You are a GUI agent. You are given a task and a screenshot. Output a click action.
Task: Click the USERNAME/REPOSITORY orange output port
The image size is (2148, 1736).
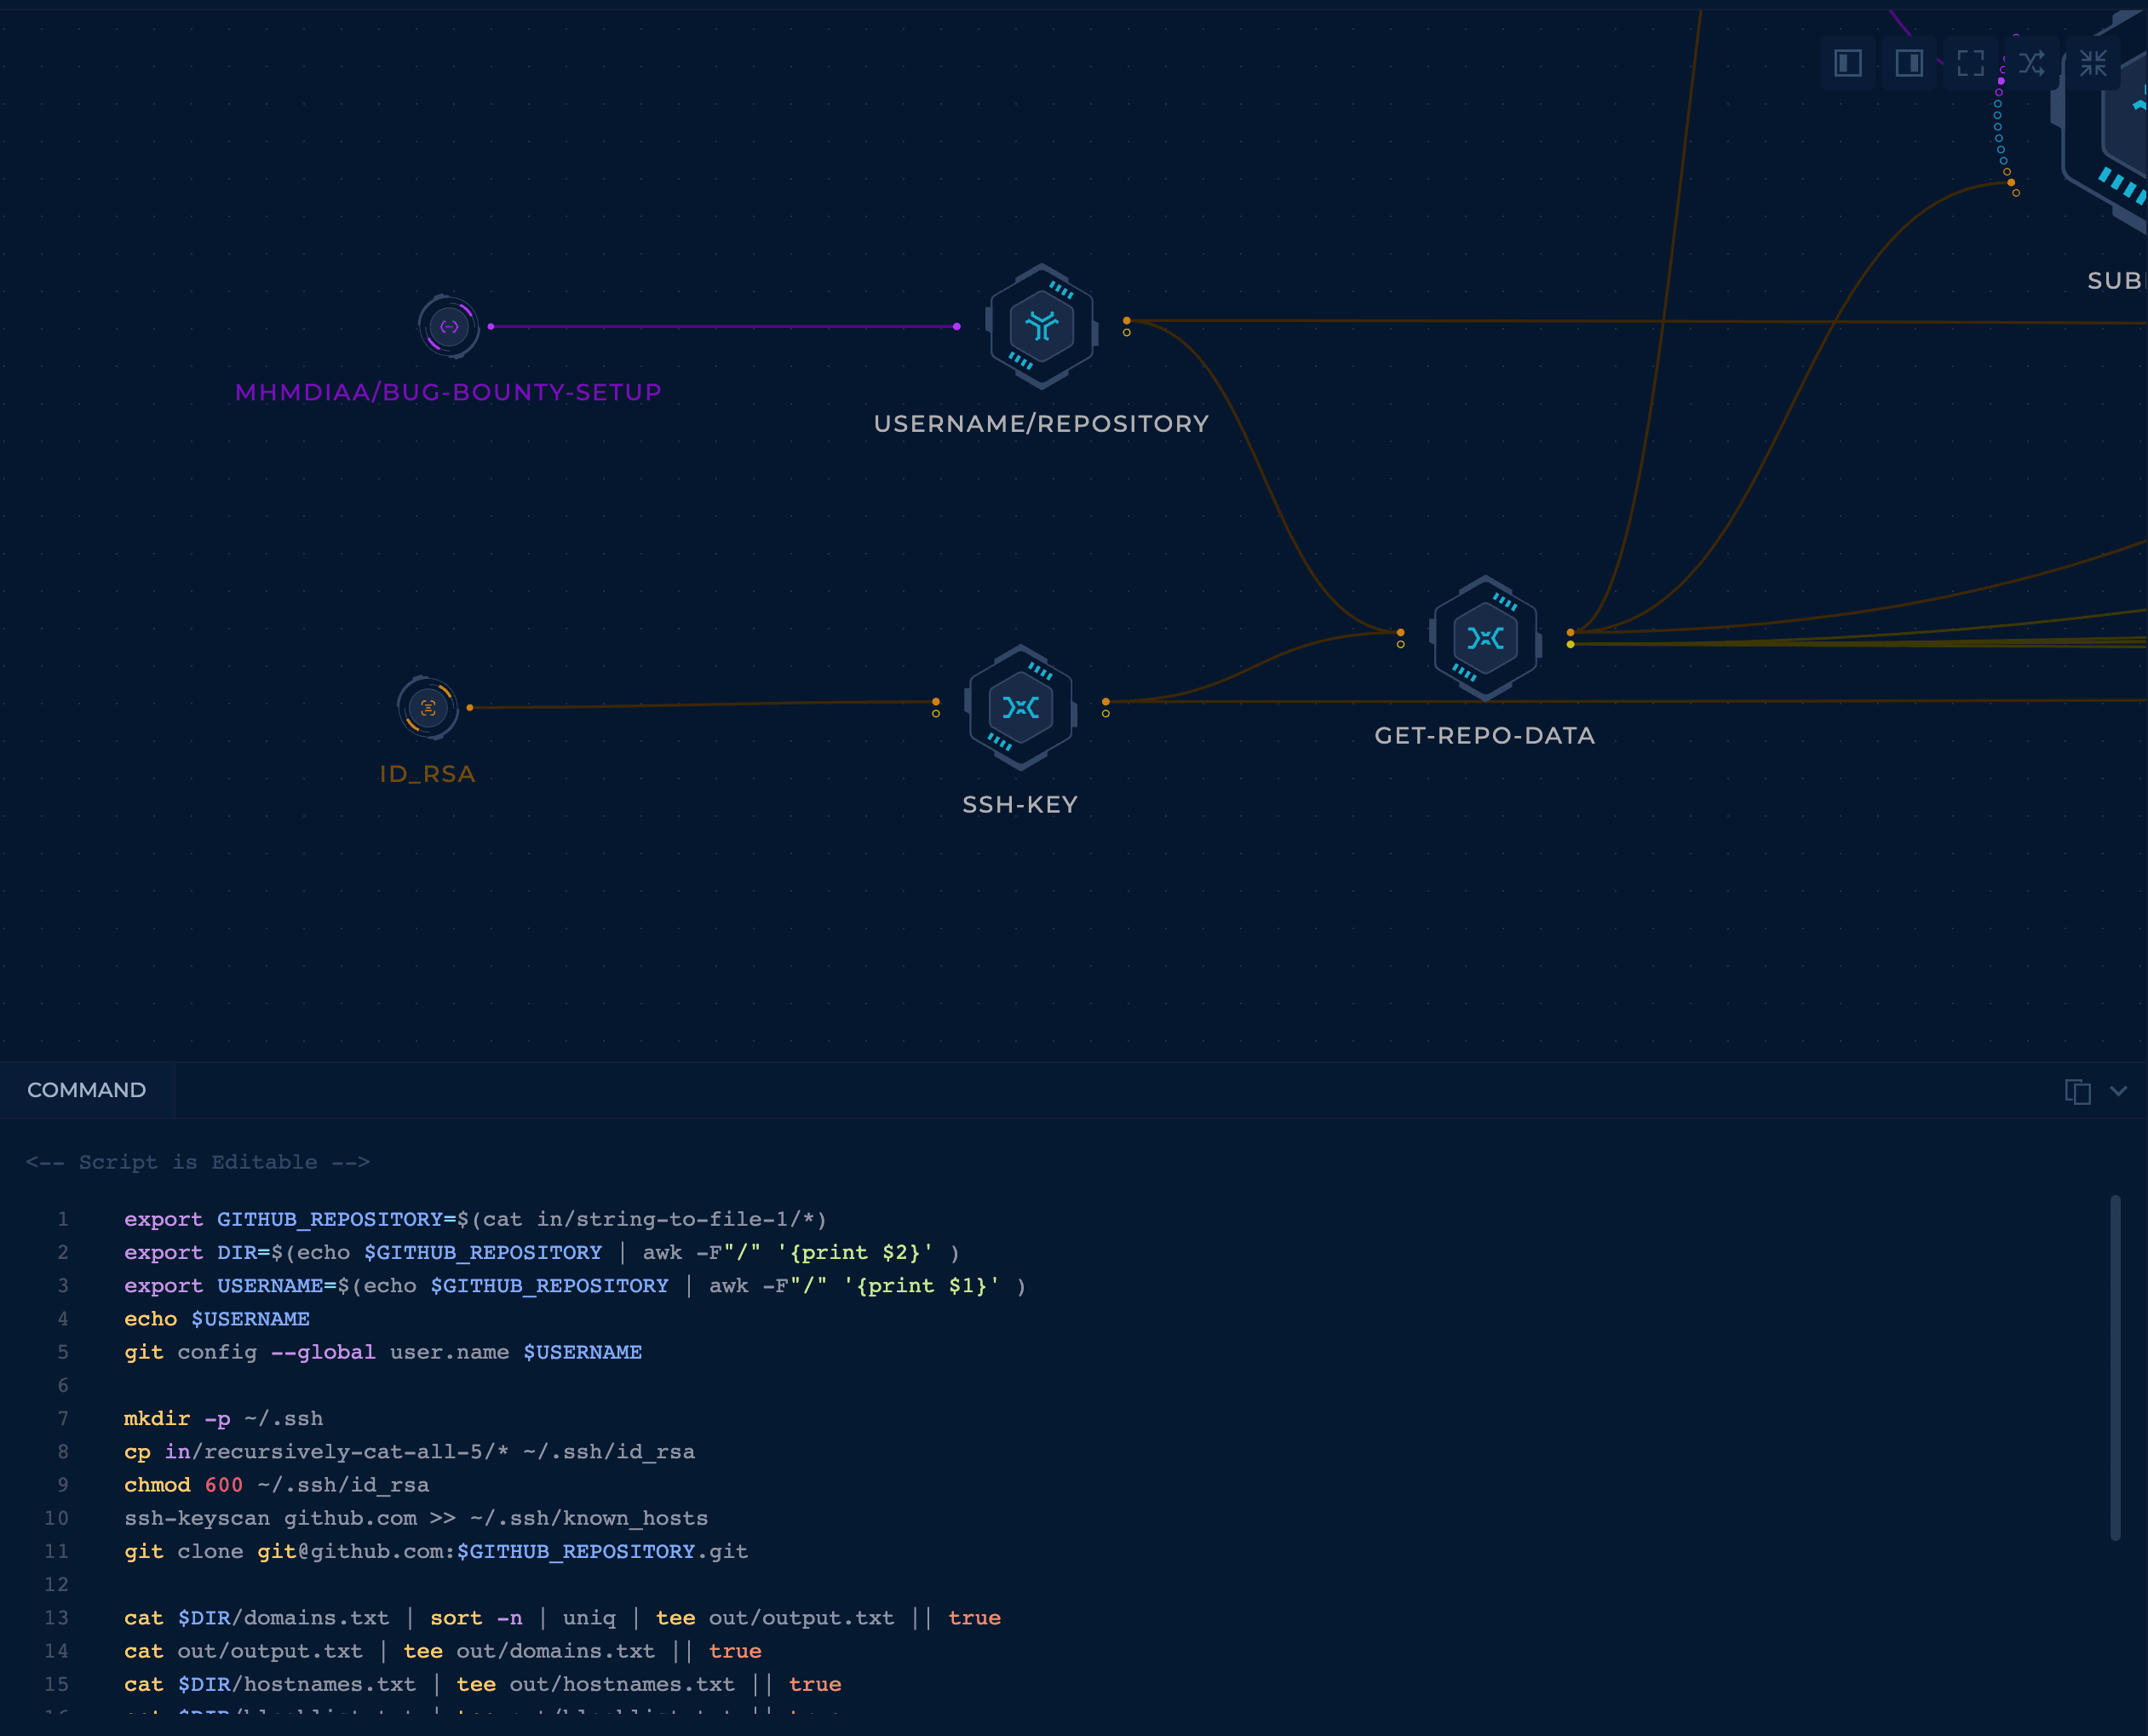tap(1126, 321)
